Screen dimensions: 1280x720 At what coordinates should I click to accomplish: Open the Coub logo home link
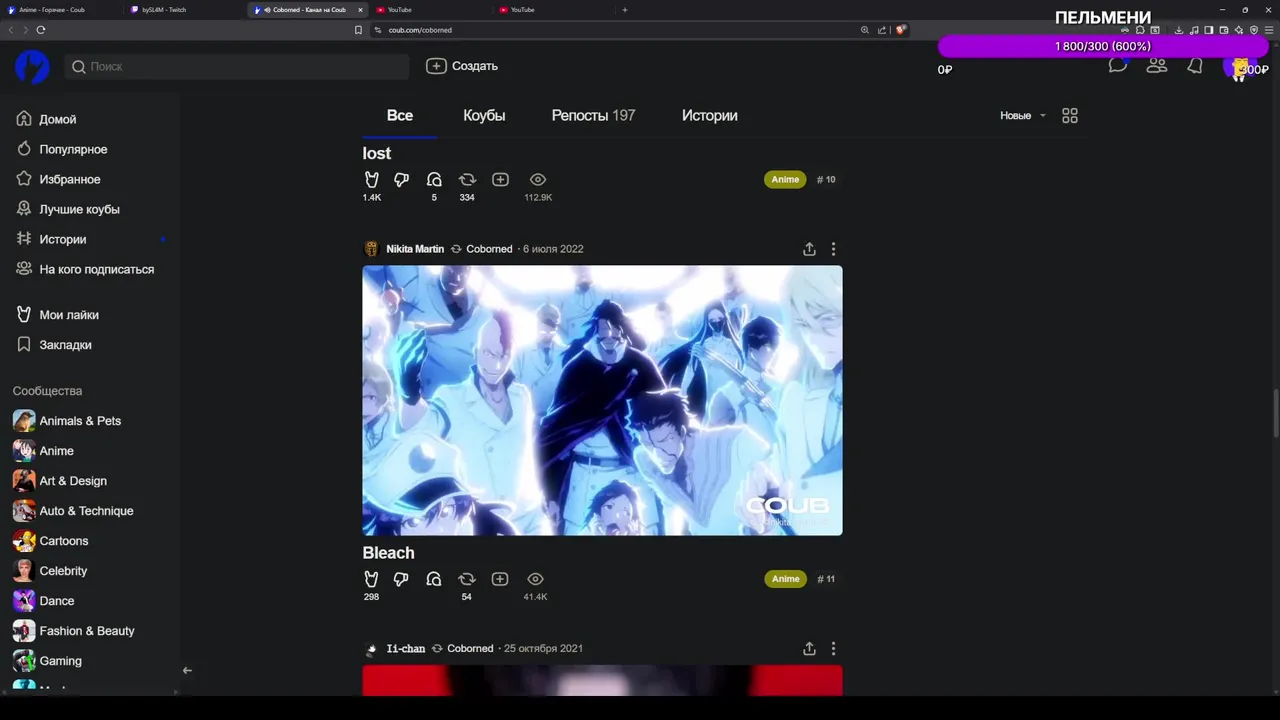point(32,66)
